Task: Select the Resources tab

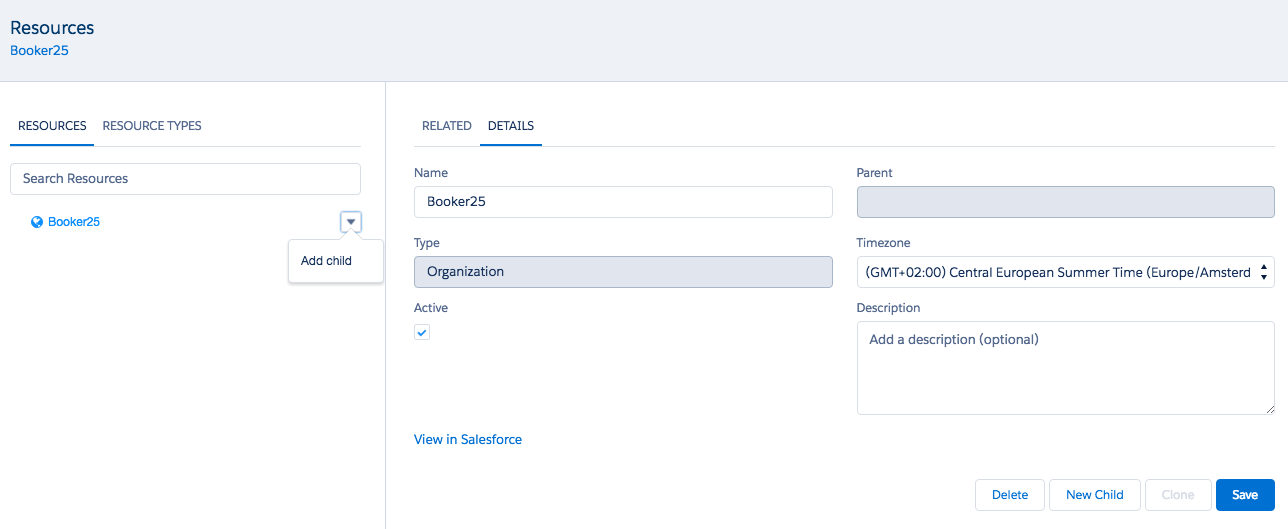Action: (52, 126)
